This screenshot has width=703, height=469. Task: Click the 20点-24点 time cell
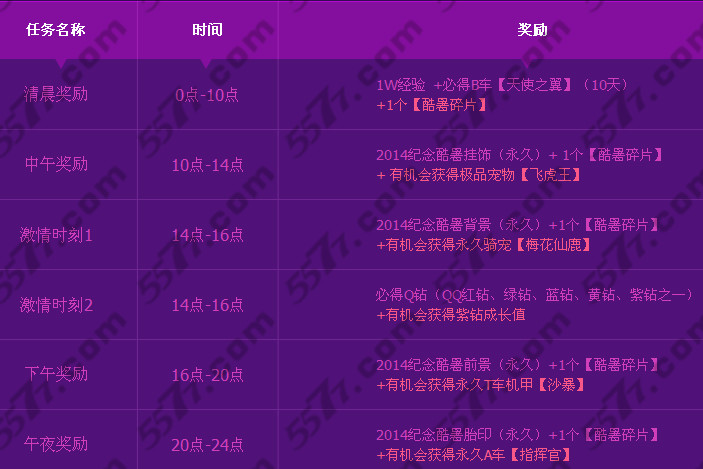pyautogui.click(x=208, y=445)
